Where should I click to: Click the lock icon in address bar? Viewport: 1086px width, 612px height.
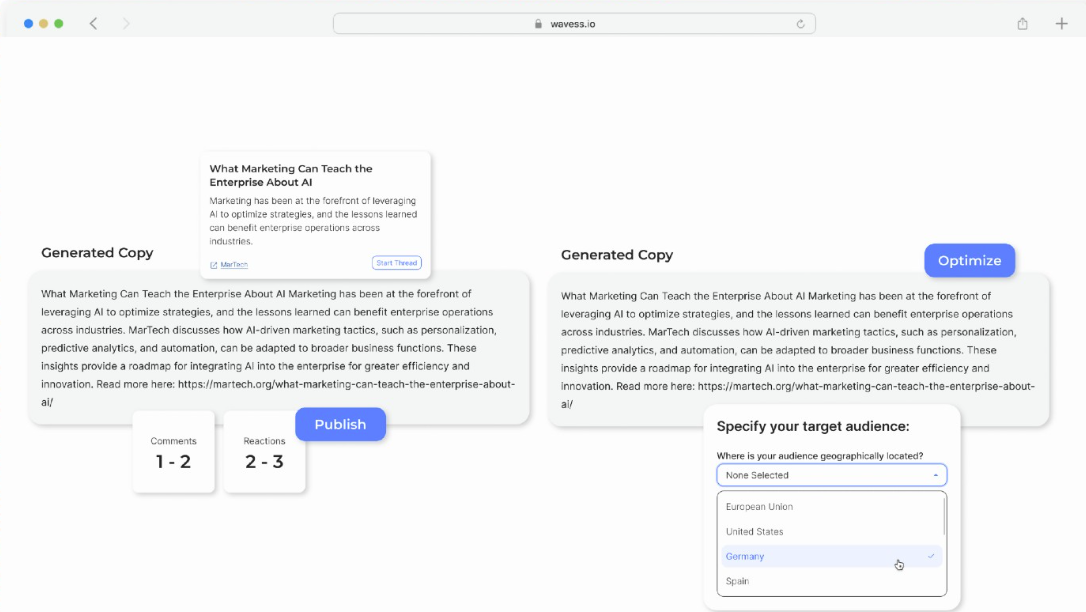click(x=539, y=24)
